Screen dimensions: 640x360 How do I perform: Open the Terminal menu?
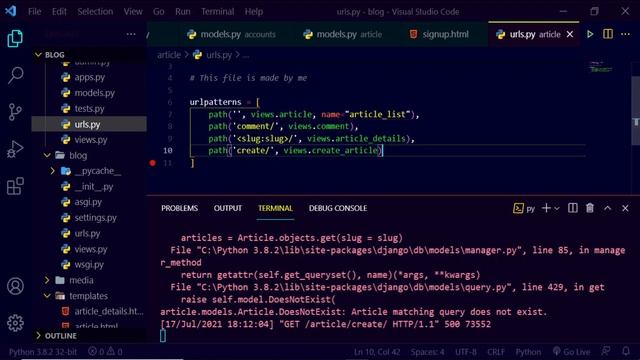tap(217, 11)
